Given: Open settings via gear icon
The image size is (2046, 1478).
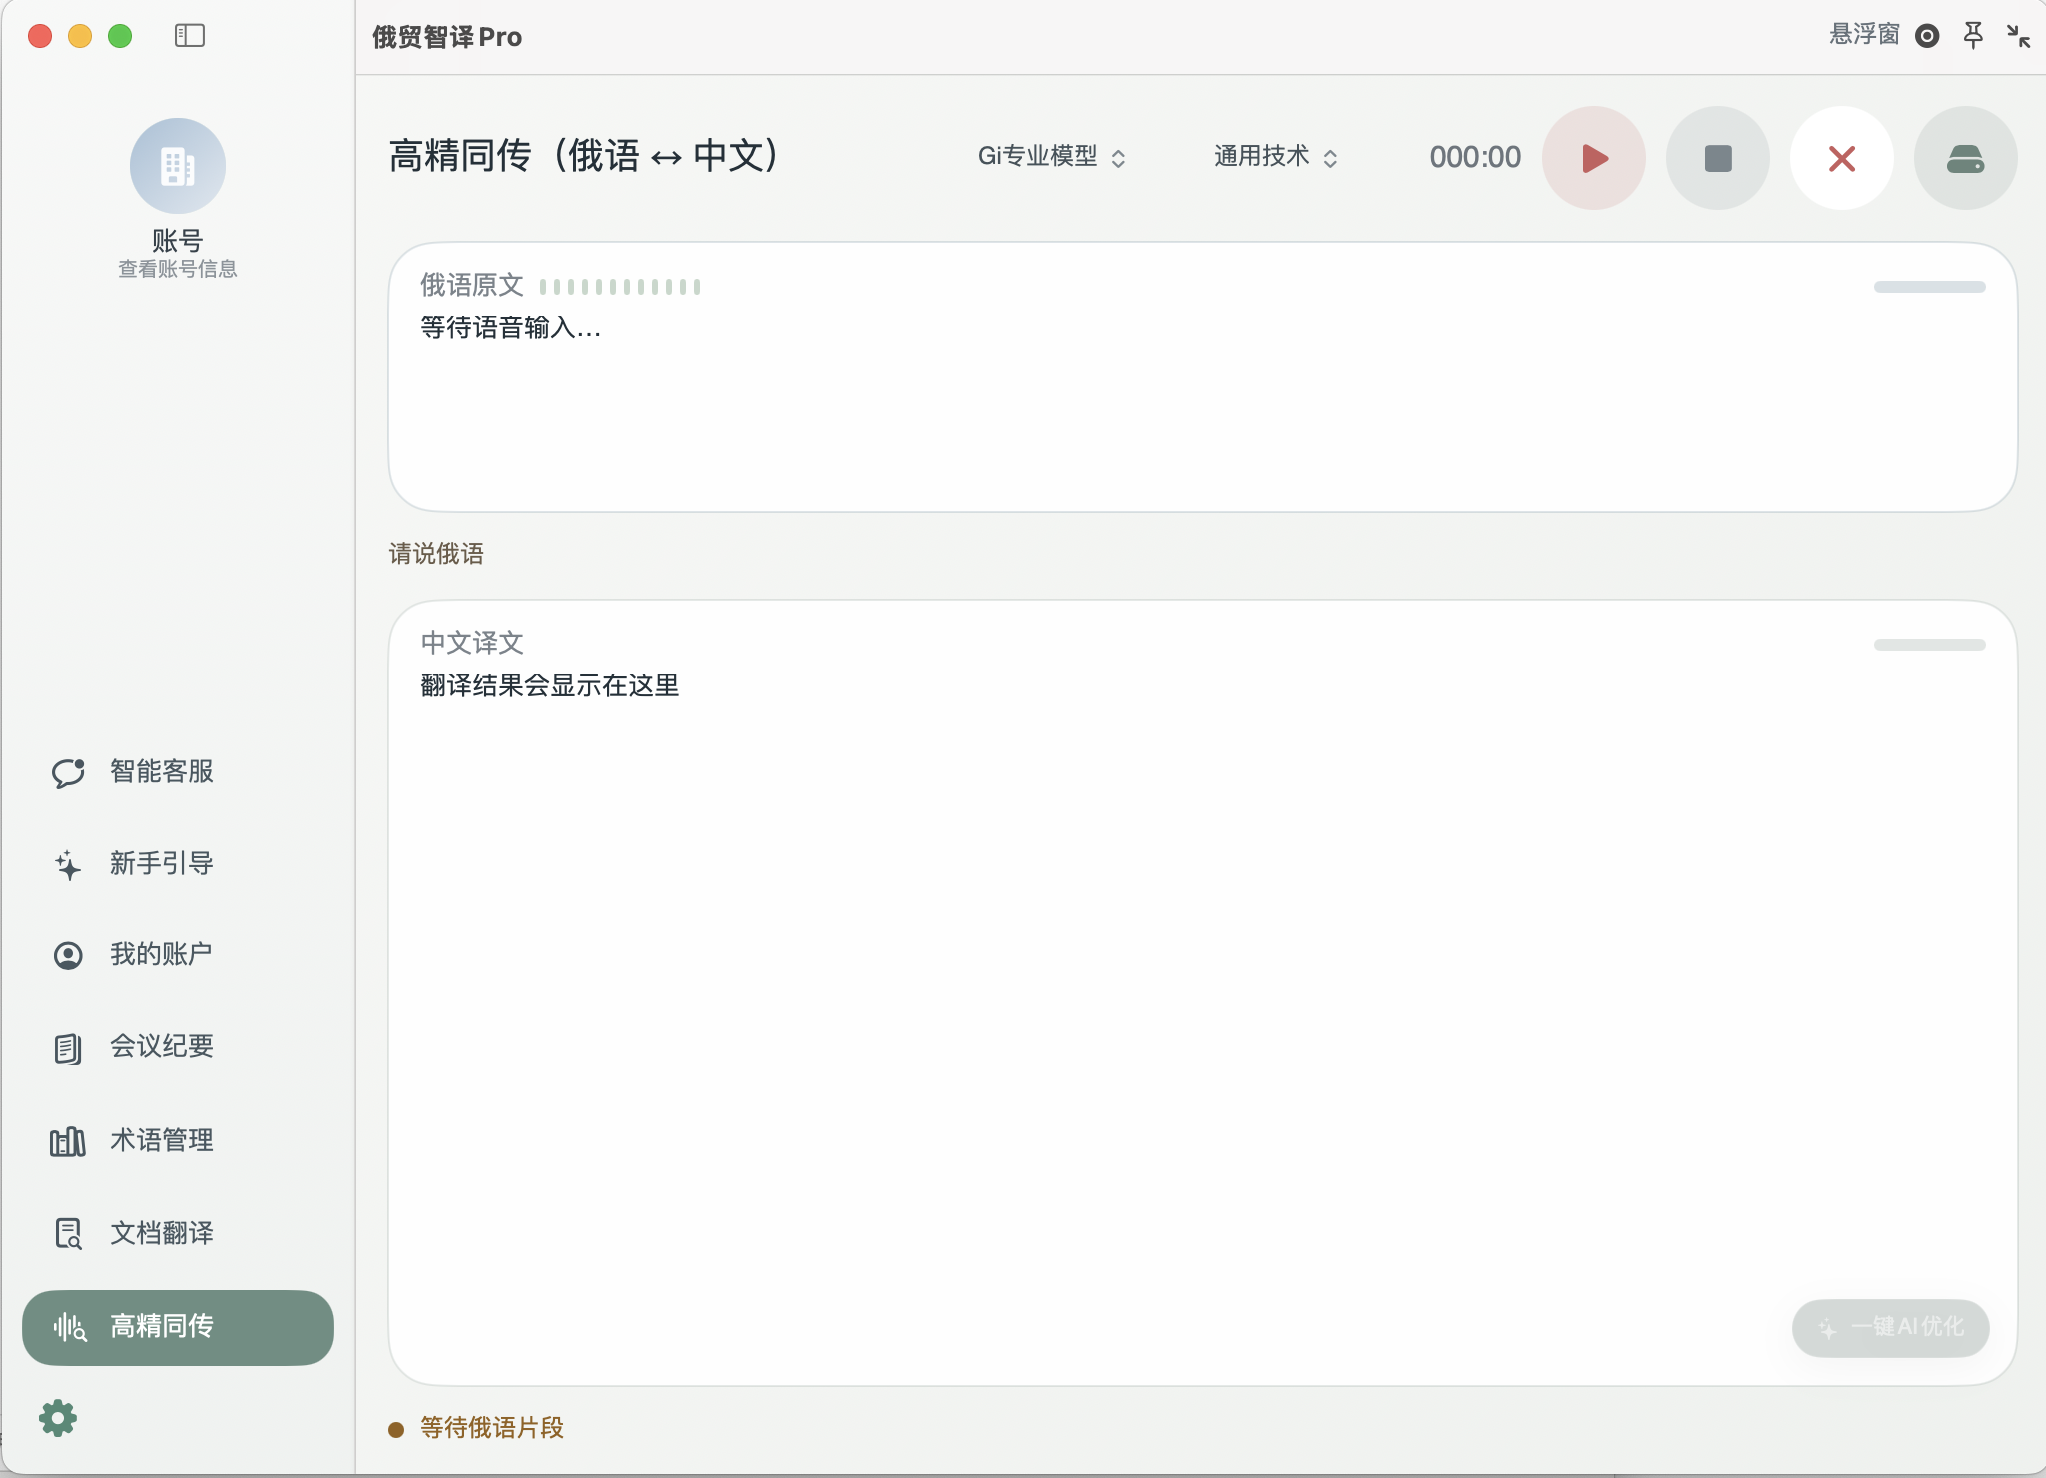Looking at the screenshot, I should [x=58, y=1417].
